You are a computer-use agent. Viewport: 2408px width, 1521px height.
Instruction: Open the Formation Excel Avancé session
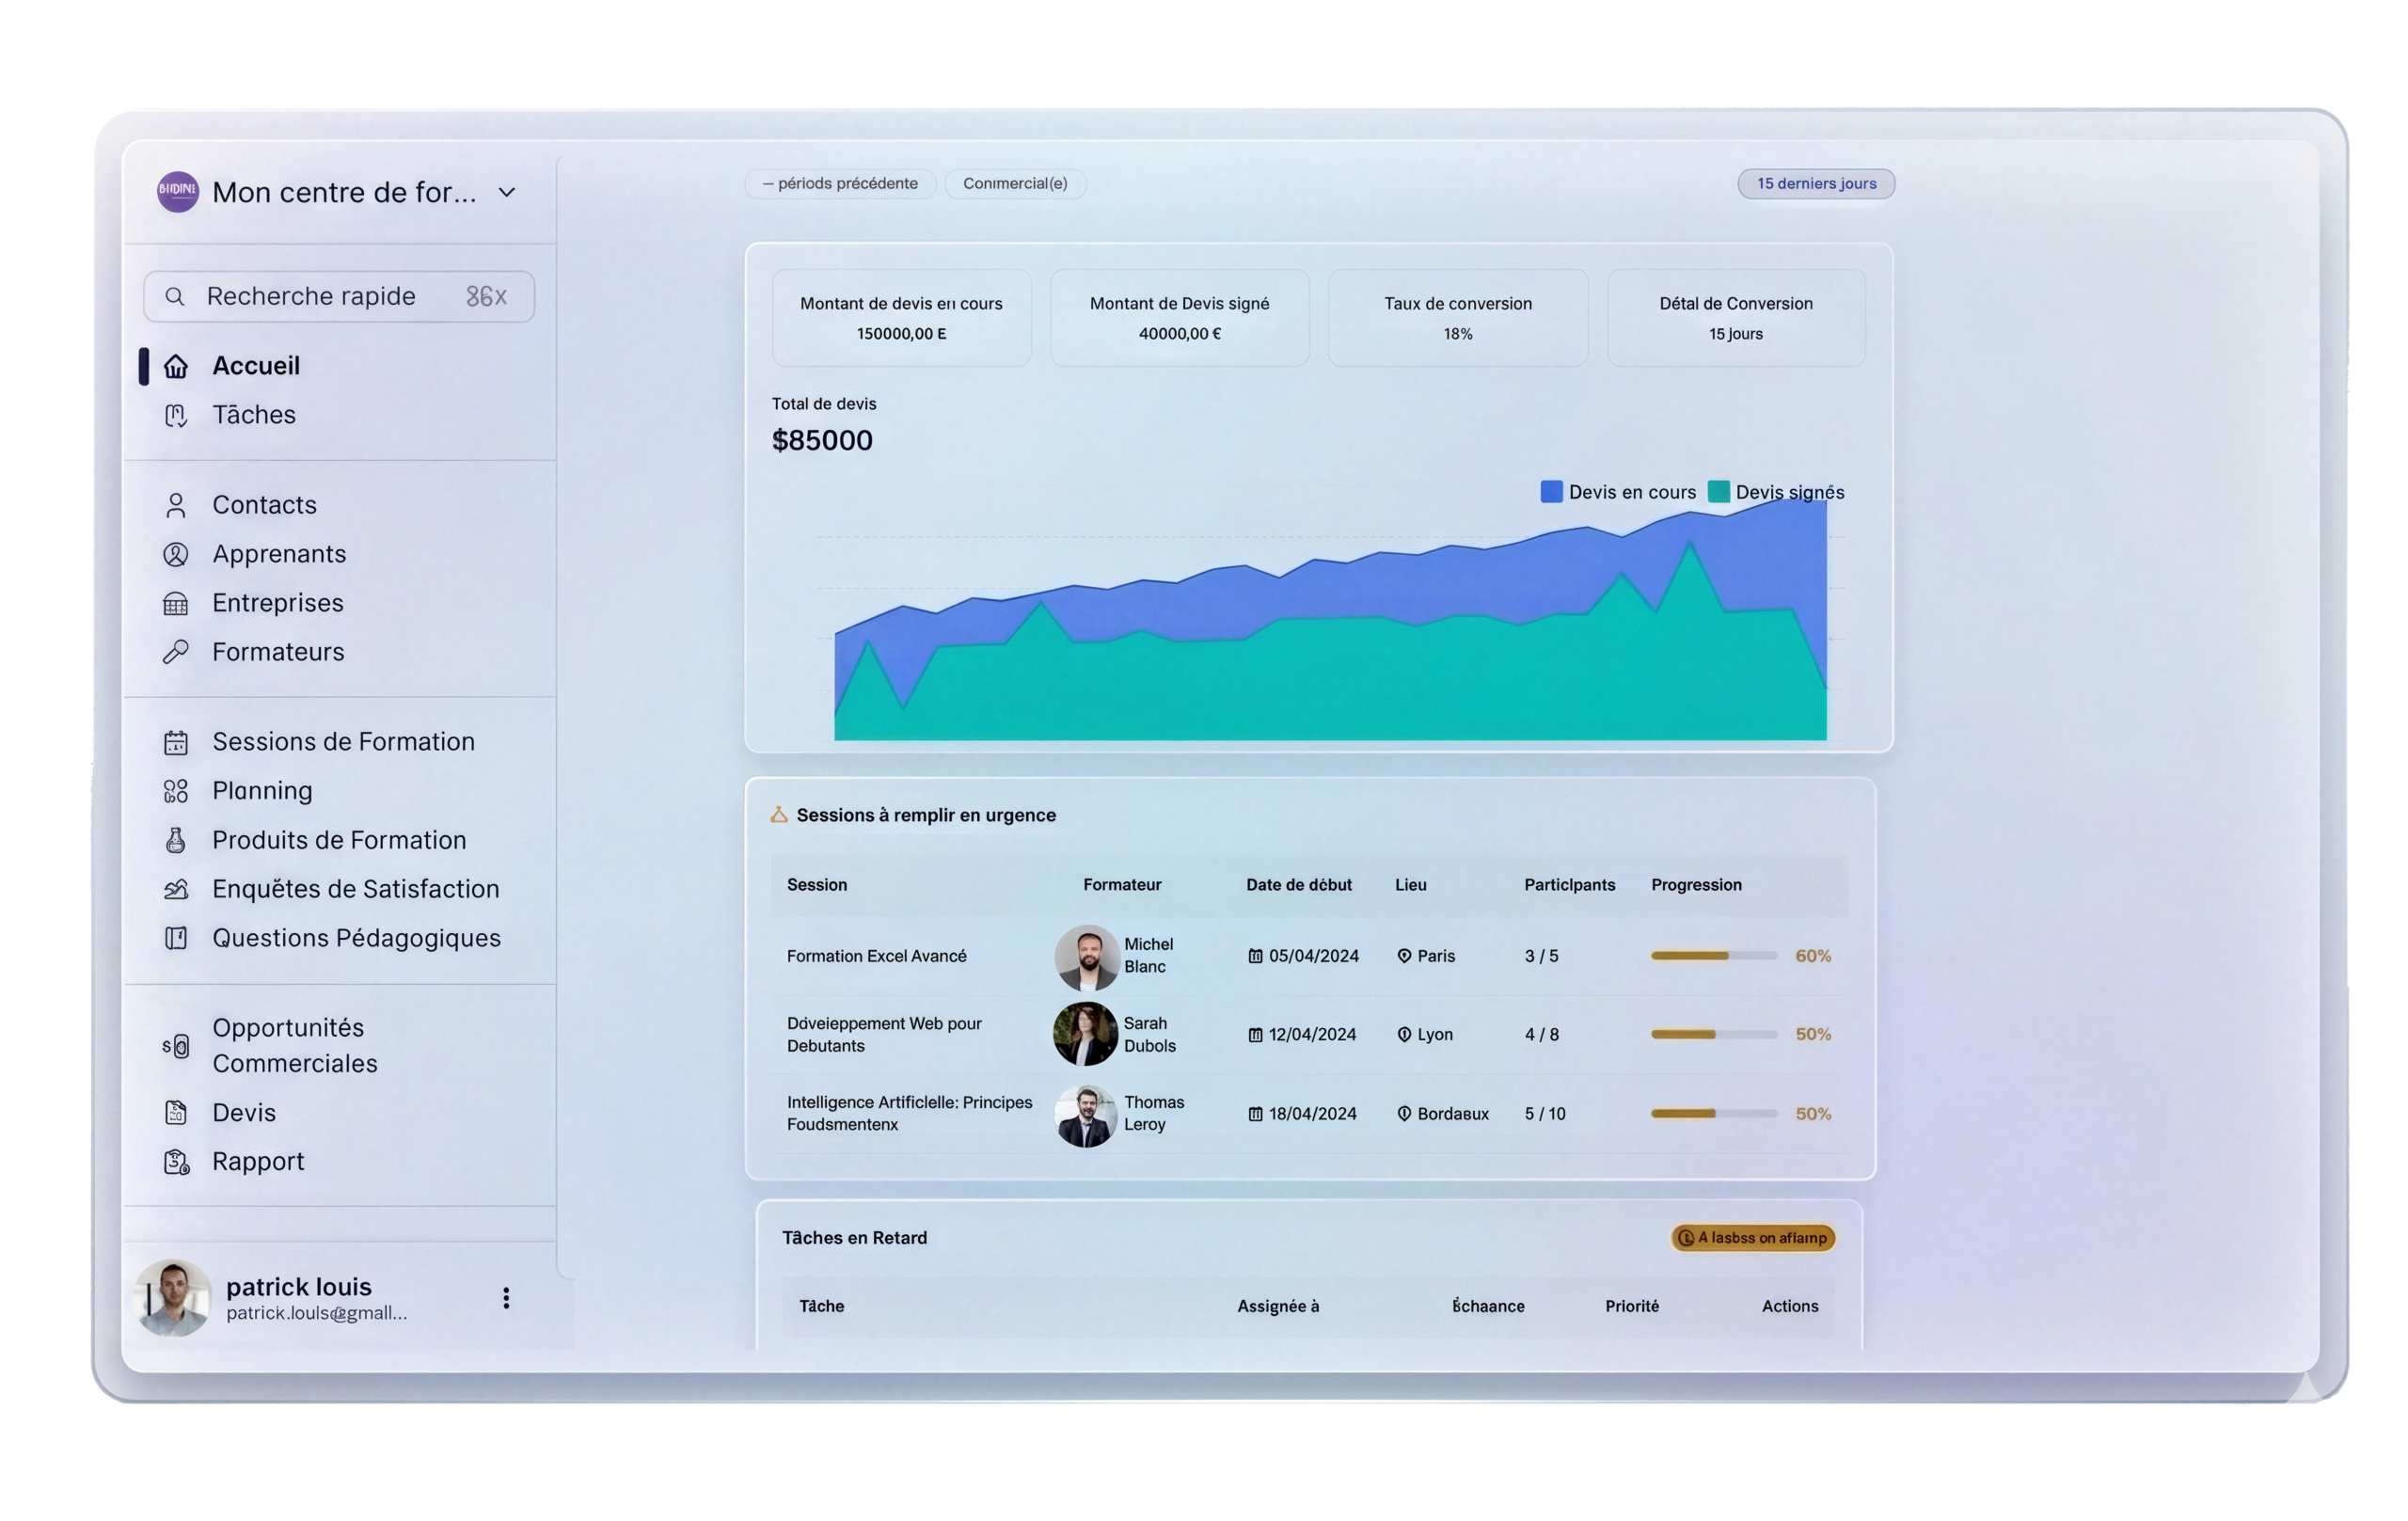(876, 956)
